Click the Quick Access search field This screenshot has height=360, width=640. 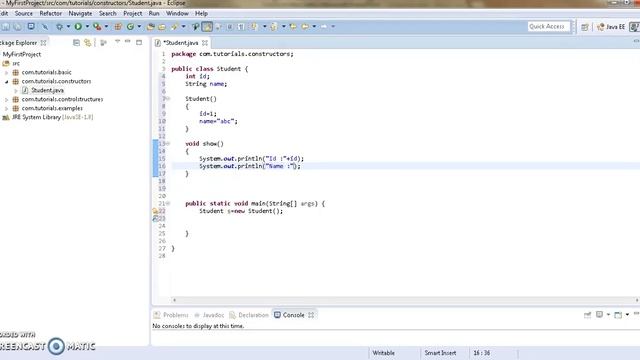[549, 27]
